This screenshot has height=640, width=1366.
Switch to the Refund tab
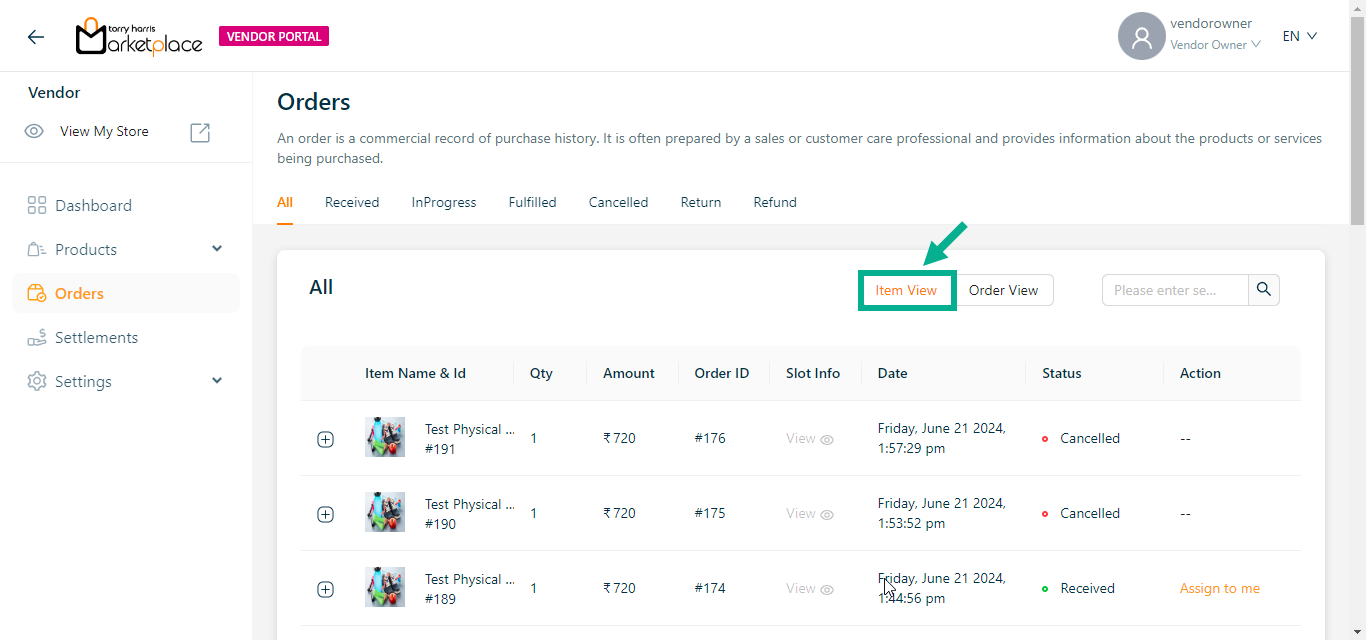click(775, 203)
